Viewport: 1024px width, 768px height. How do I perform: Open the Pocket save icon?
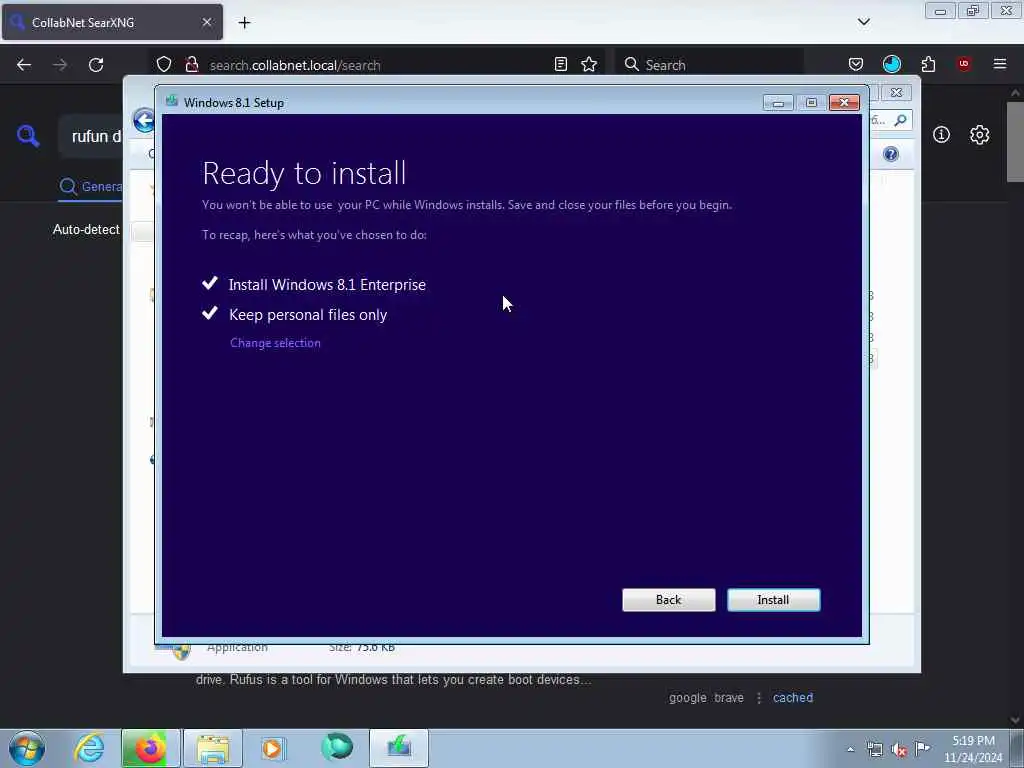tap(856, 64)
